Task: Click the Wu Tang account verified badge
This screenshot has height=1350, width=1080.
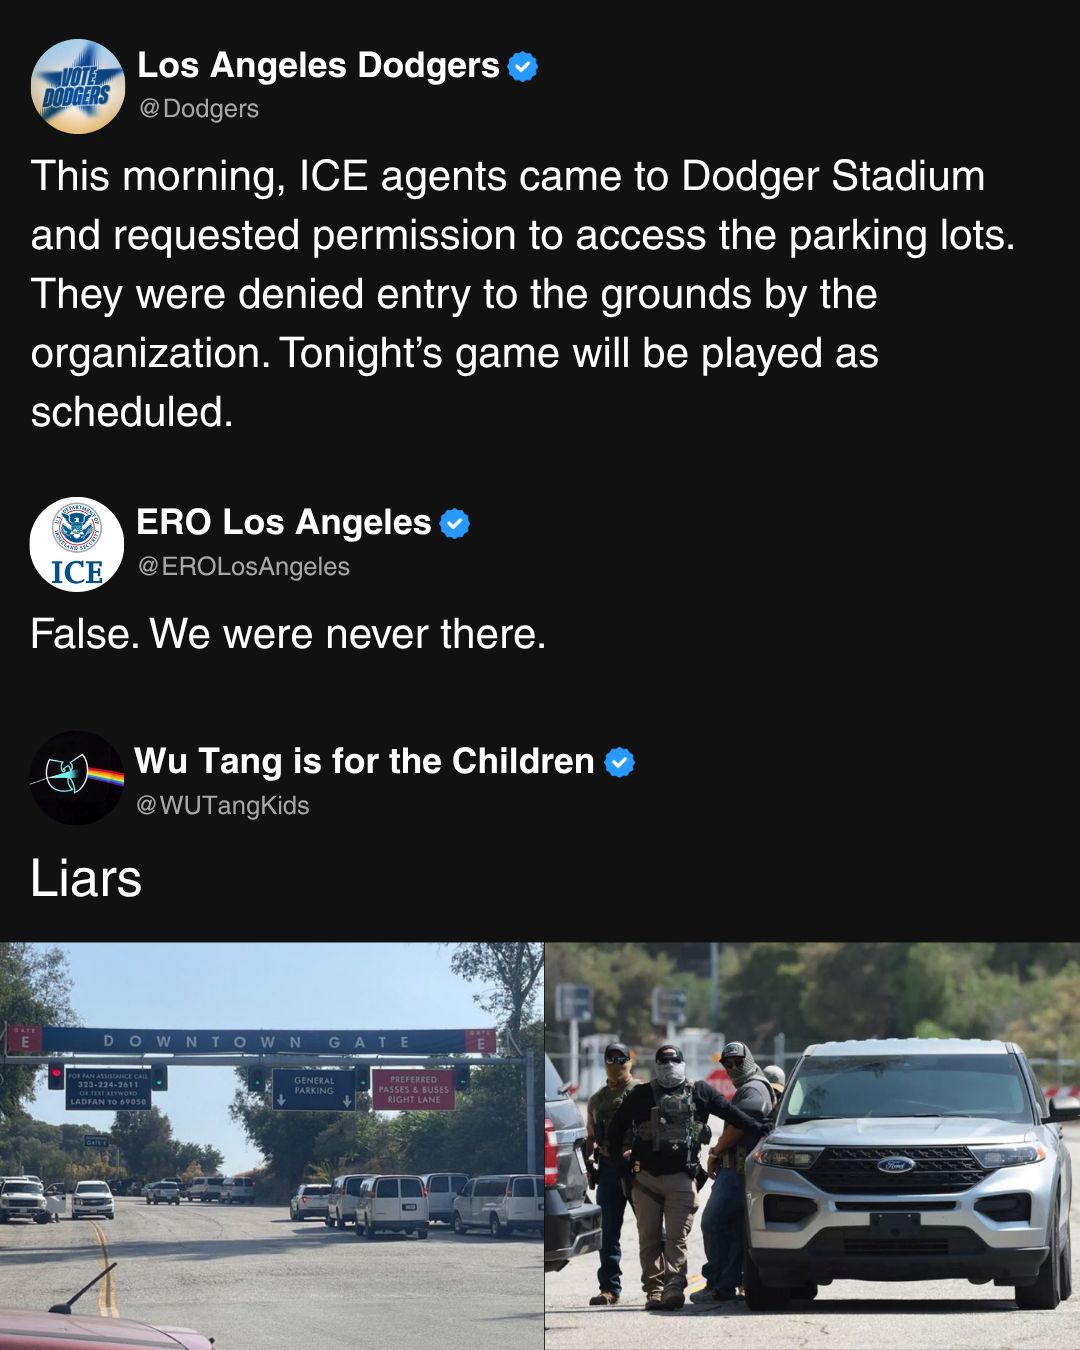Action: [620, 762]
